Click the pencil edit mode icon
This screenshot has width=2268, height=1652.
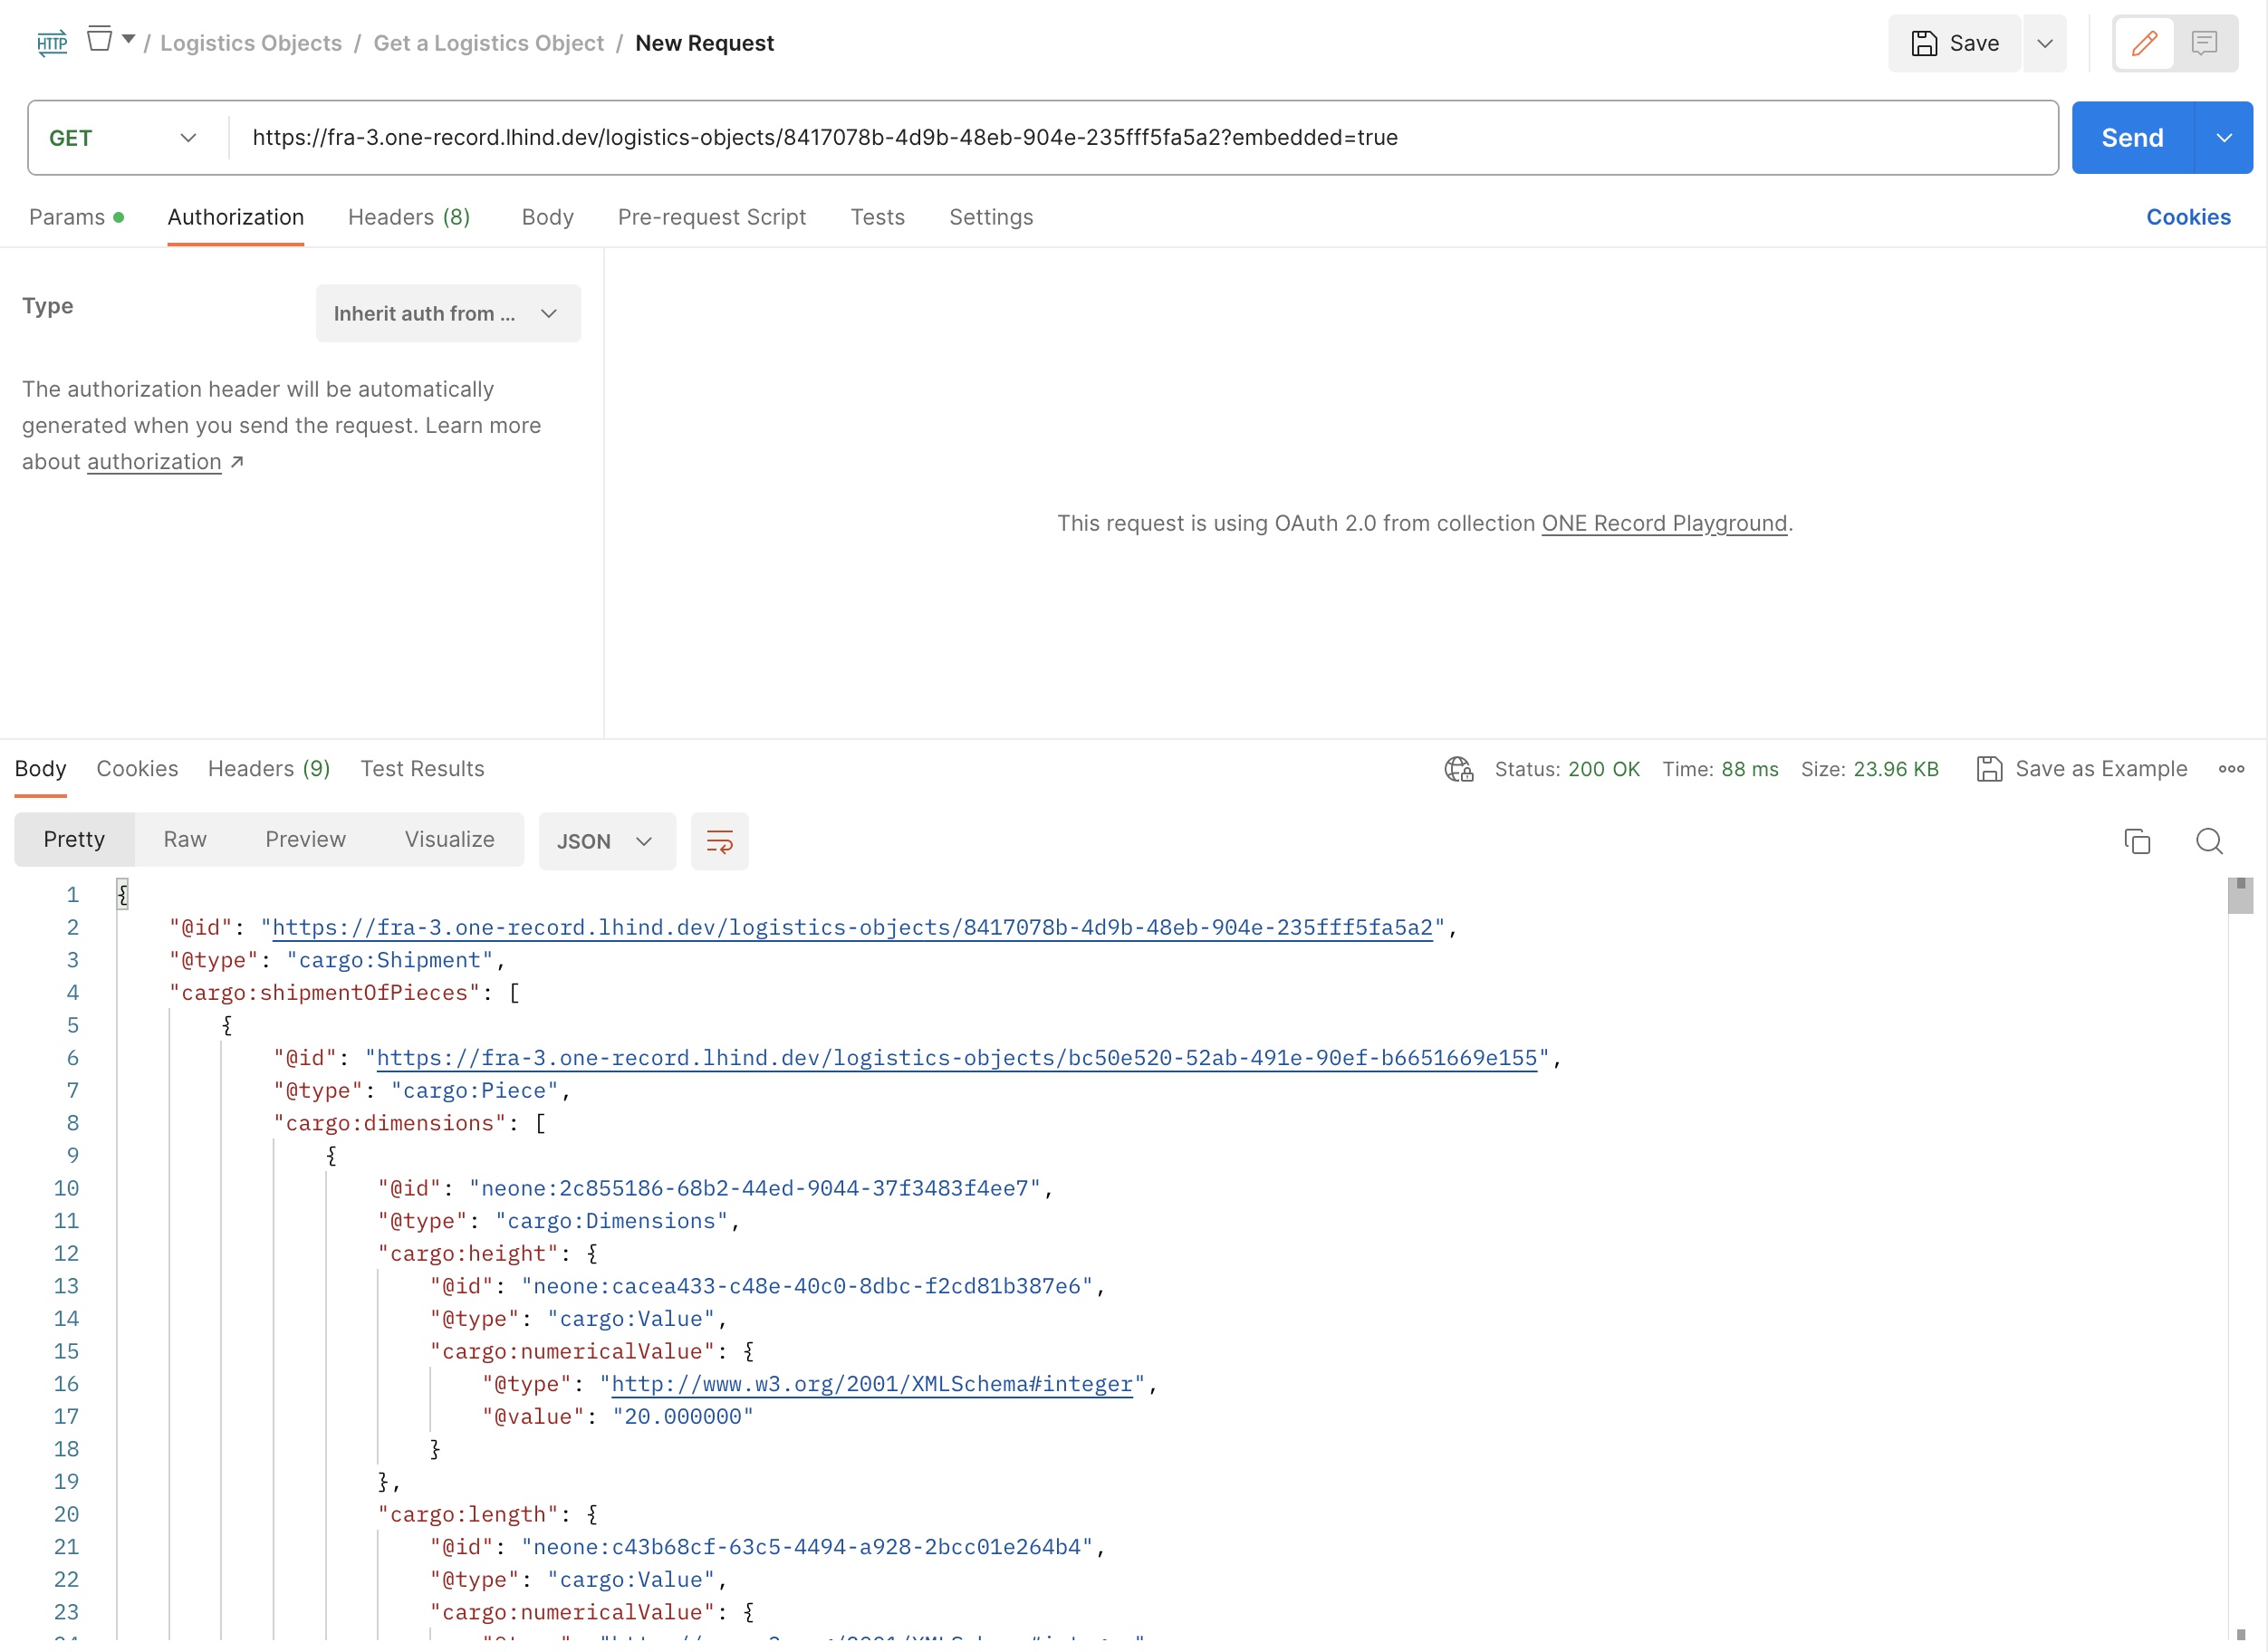click(2143, 43)
